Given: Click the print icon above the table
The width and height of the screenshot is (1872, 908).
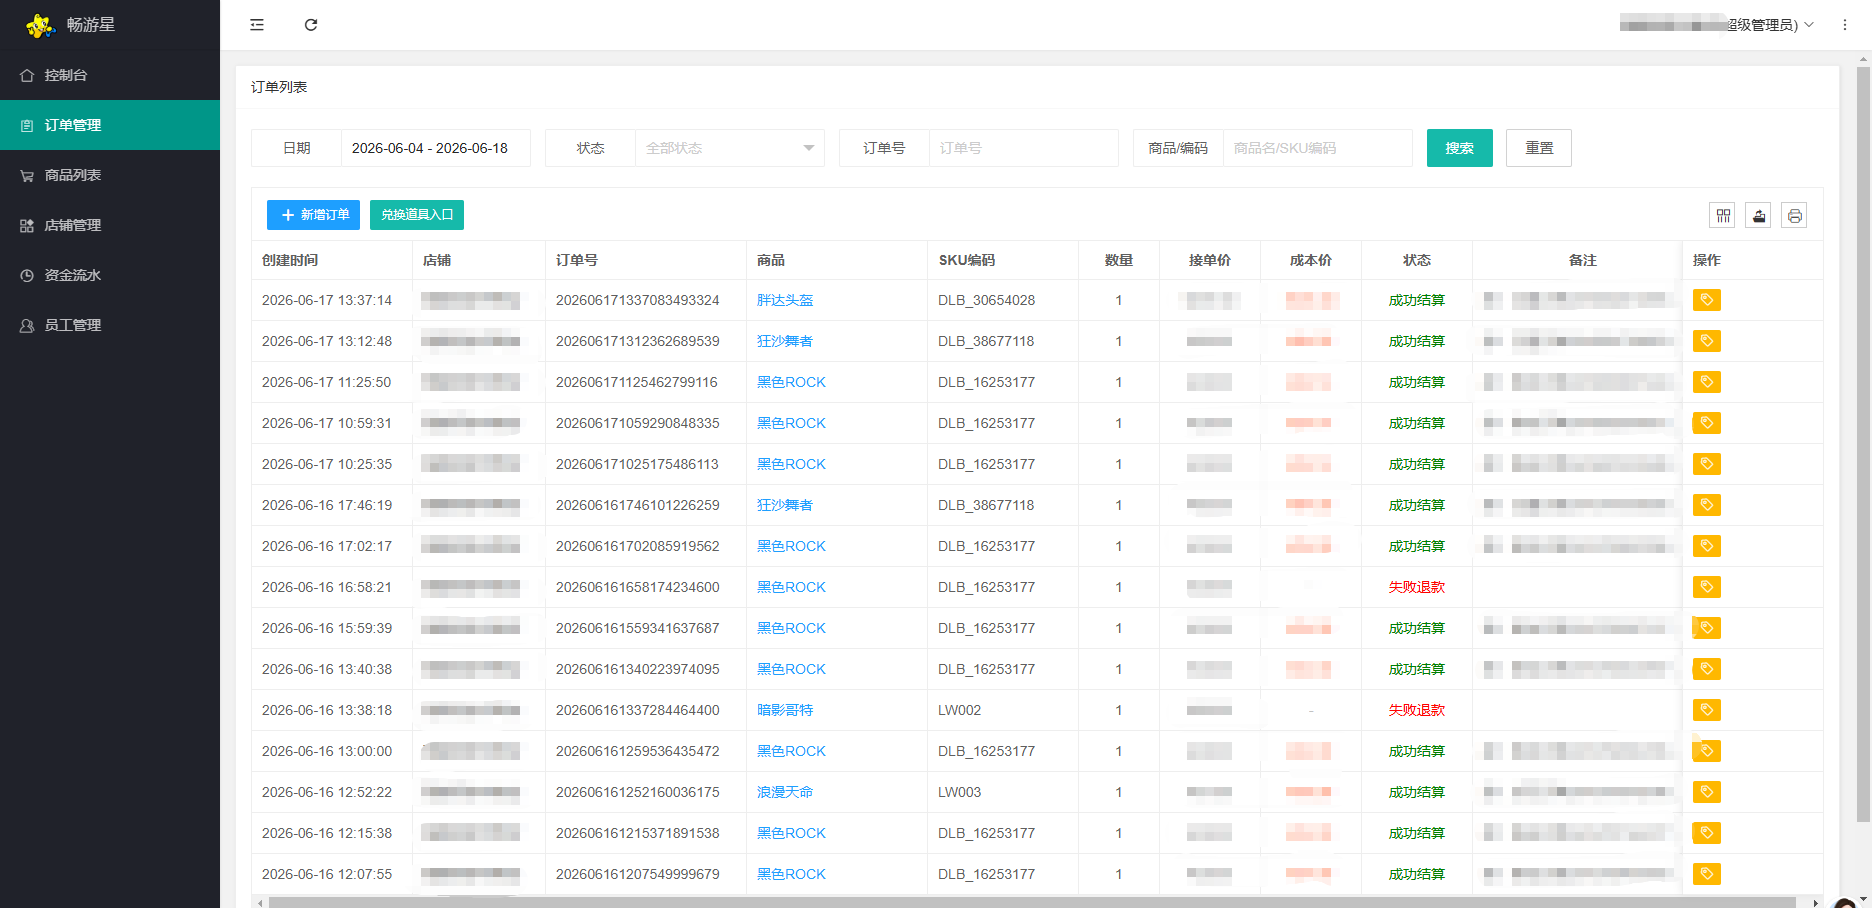Looking at the screenshot, I should click(1794, 215).
